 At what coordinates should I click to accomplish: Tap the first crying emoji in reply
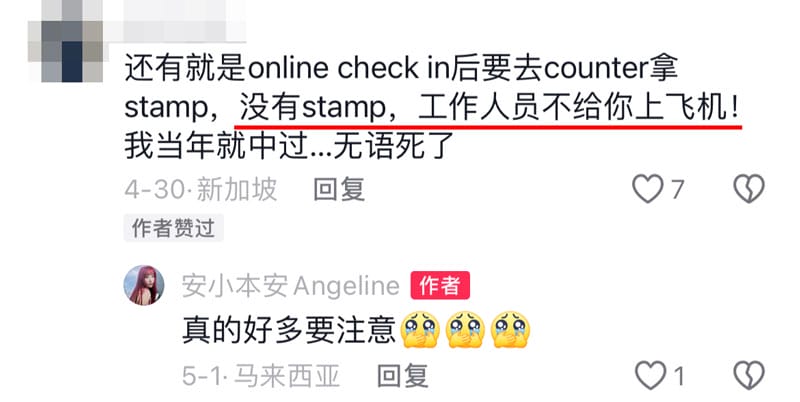coord(420,330)
